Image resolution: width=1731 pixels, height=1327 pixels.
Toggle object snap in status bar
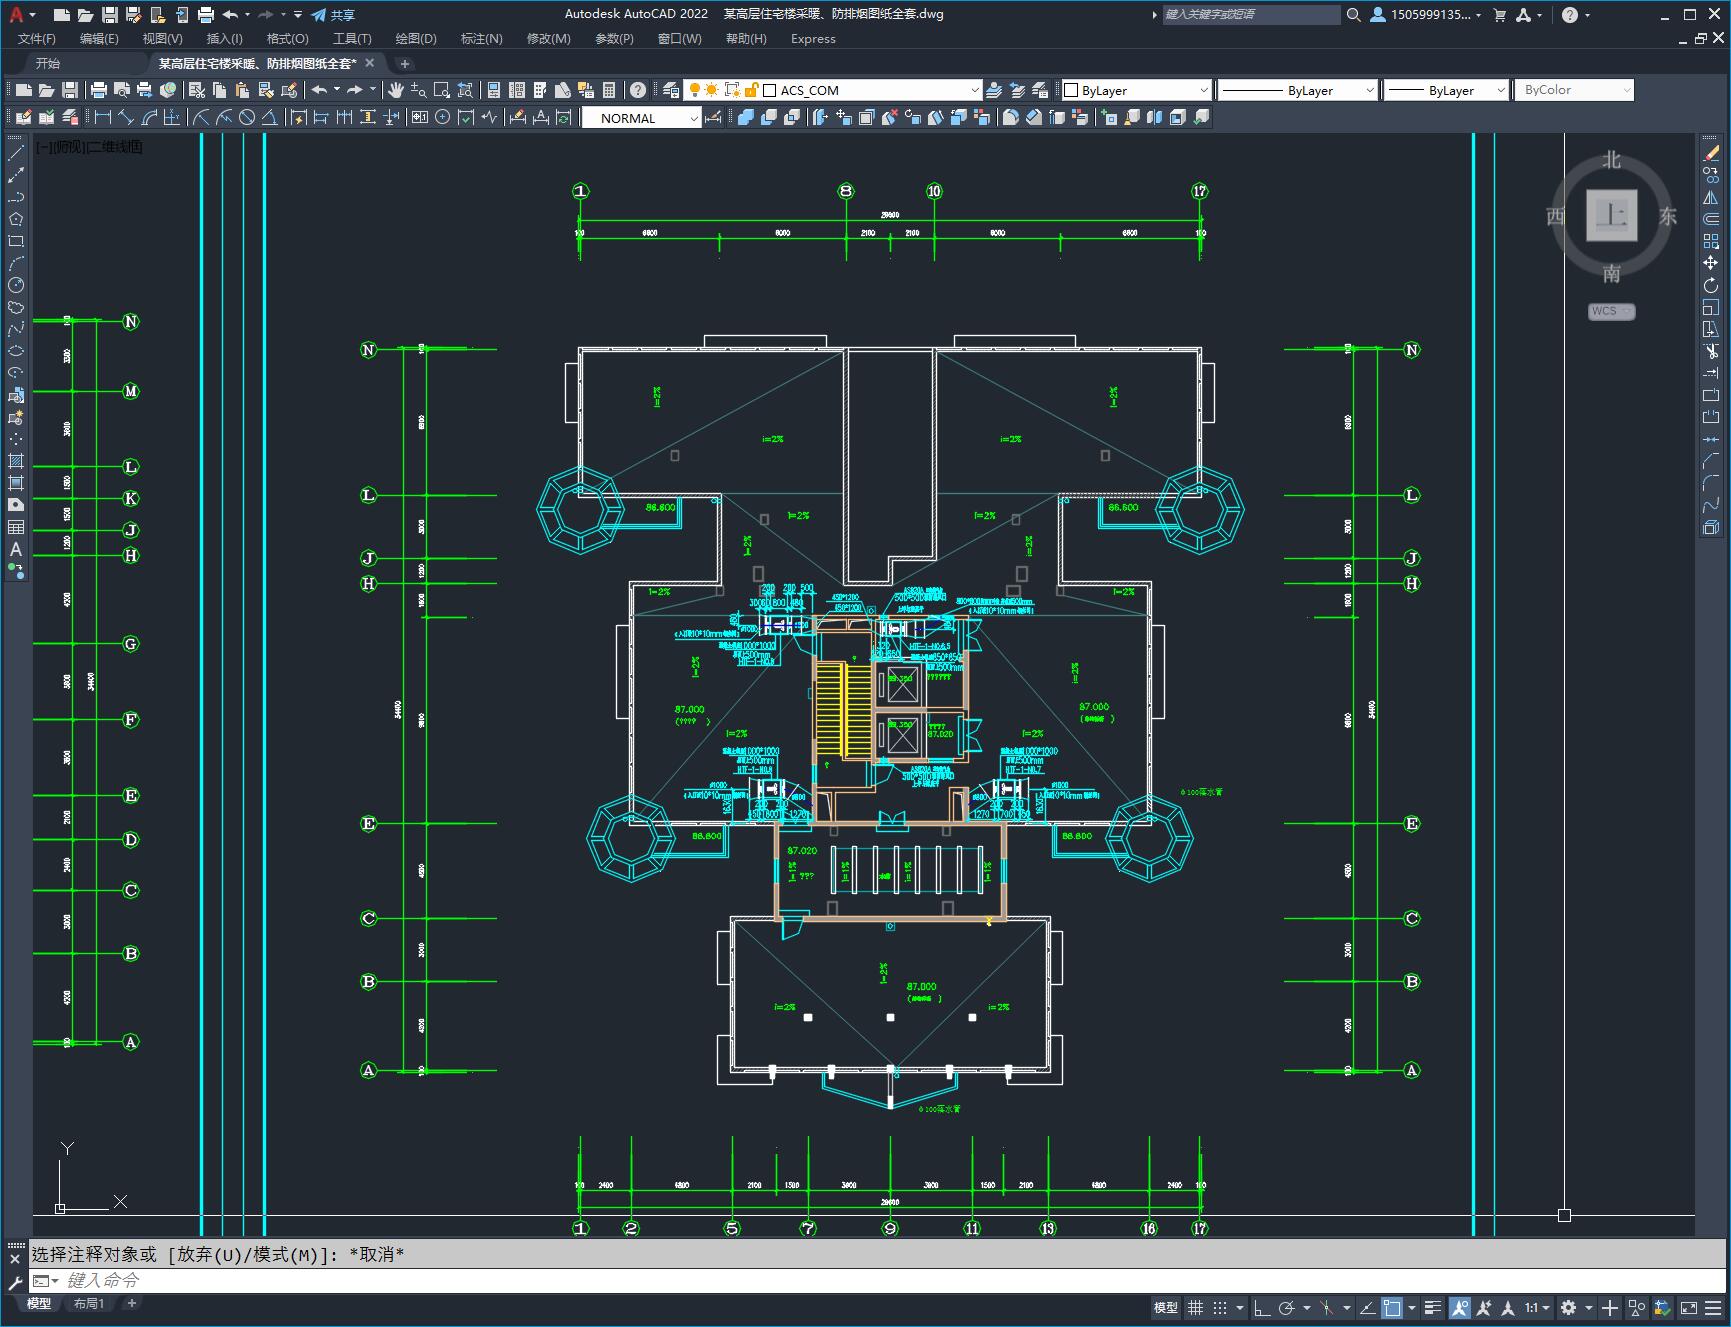(x=1391, y=1307)
